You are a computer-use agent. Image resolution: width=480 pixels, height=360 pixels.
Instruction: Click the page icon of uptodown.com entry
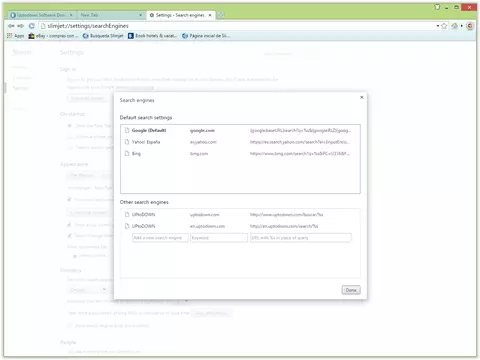[x=127, y=214]
